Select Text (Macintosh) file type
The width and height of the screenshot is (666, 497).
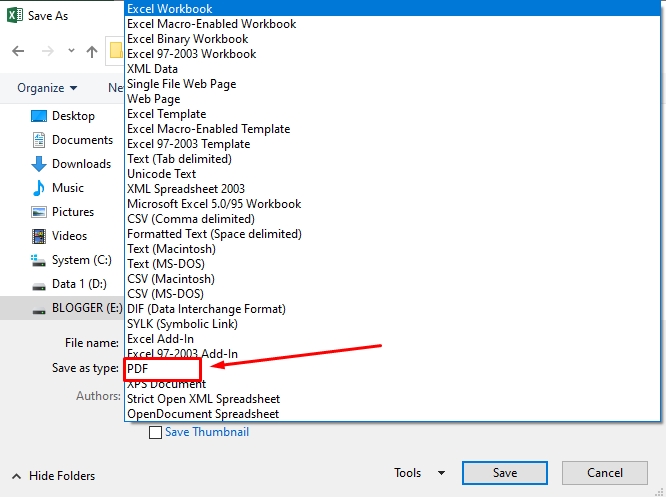[x=392, y=249]
